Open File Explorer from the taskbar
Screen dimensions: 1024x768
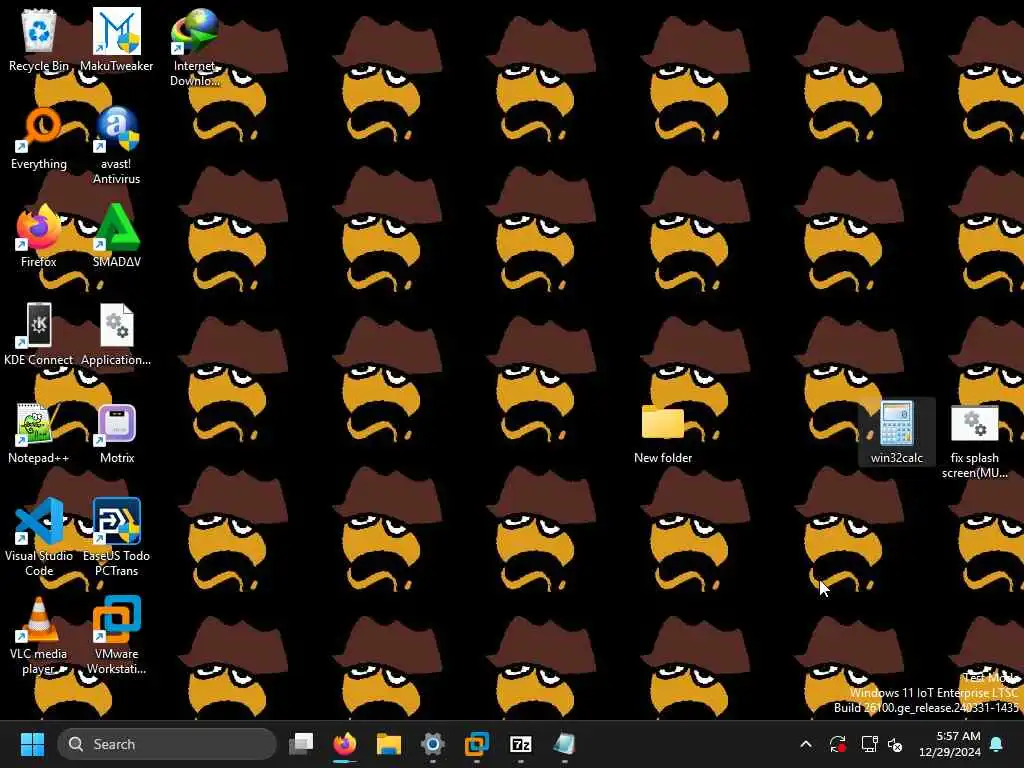pyautogui.click(x=389, y=744)
